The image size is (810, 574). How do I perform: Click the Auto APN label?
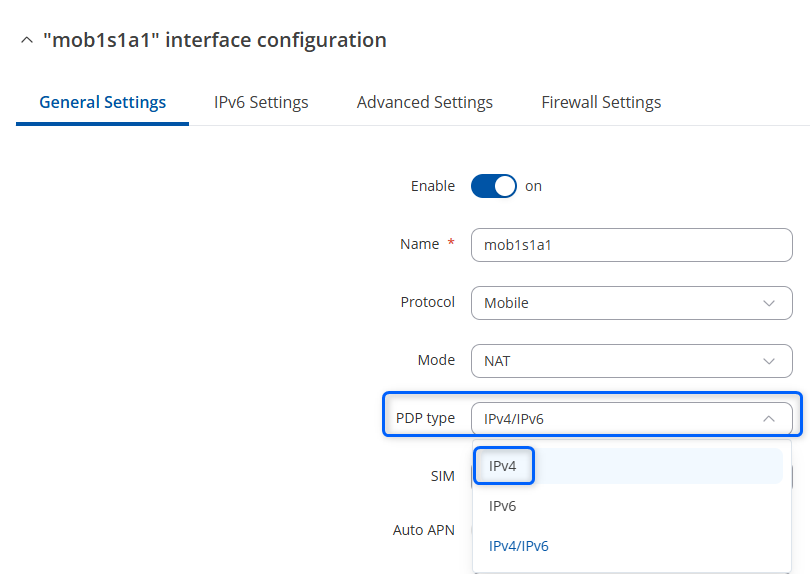point(424,530)
